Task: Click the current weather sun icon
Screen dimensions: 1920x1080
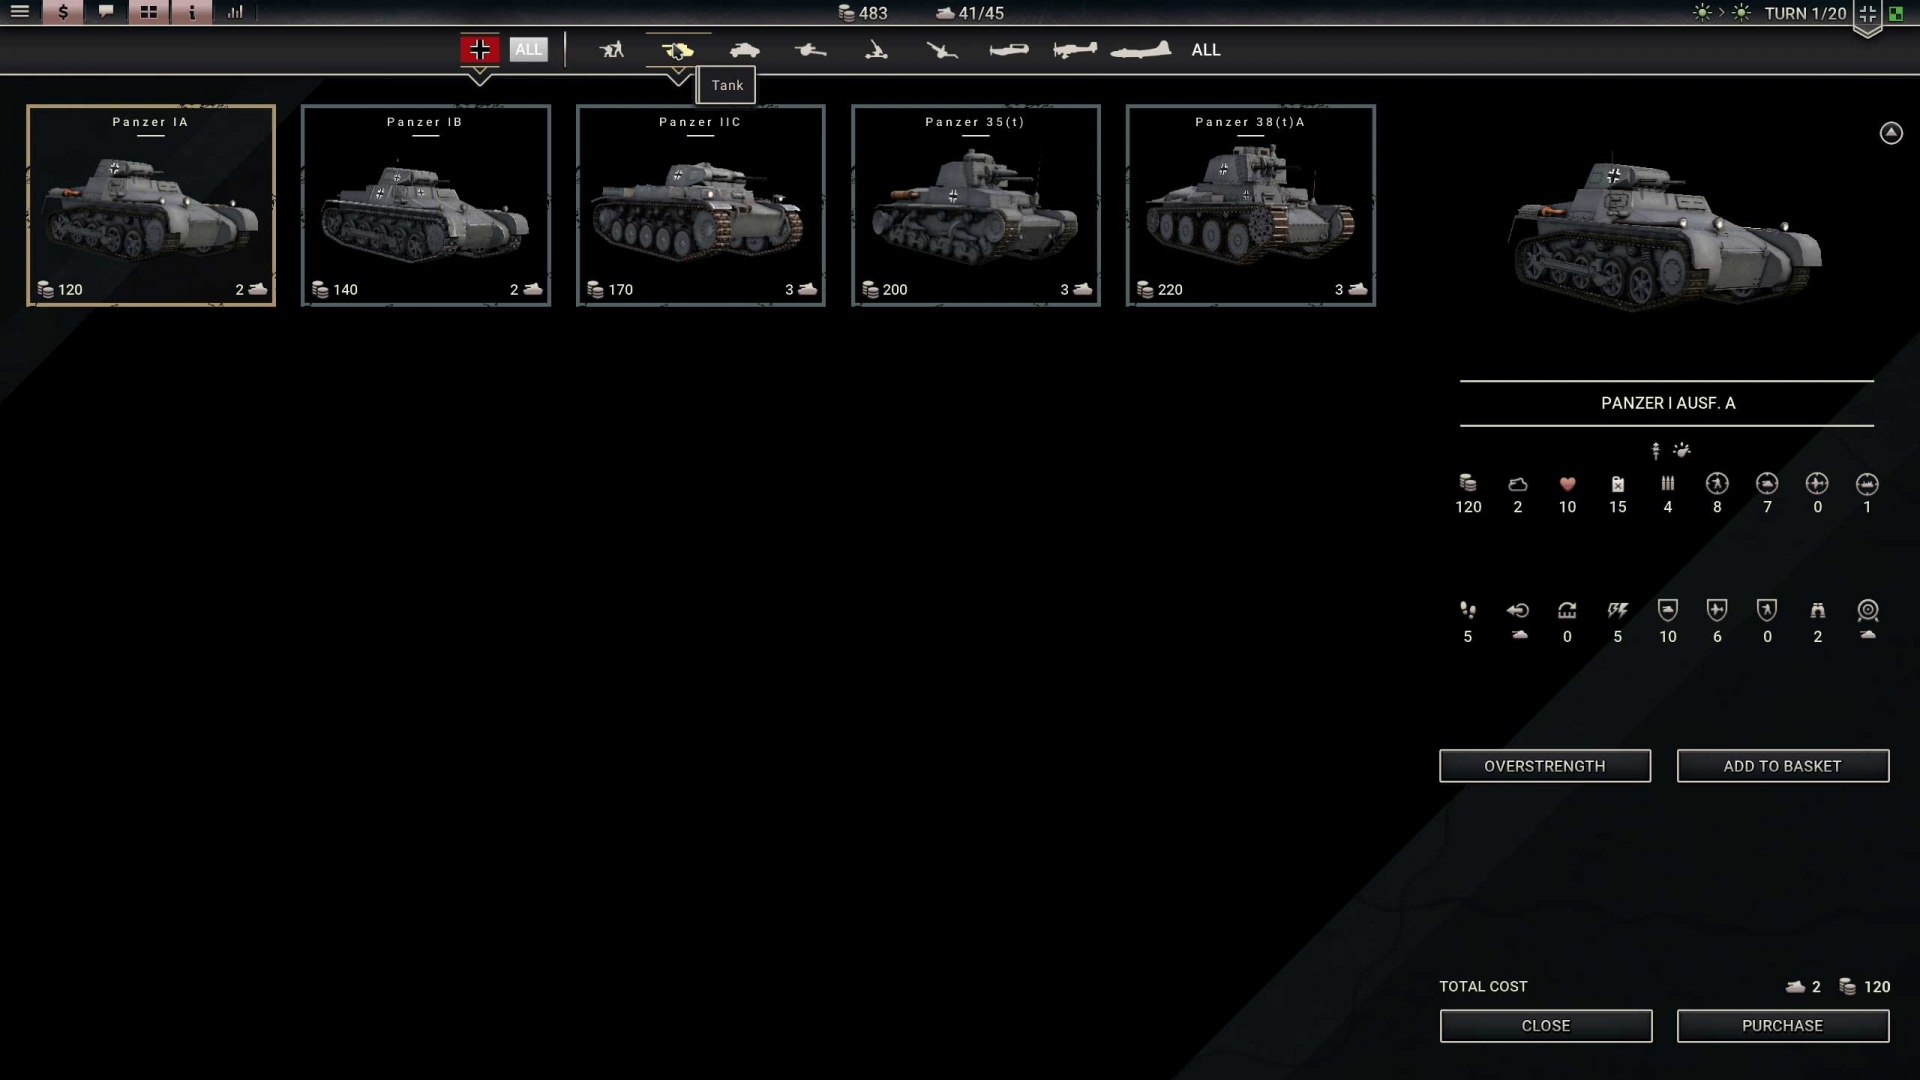Action: click(x=1702, y=13)
